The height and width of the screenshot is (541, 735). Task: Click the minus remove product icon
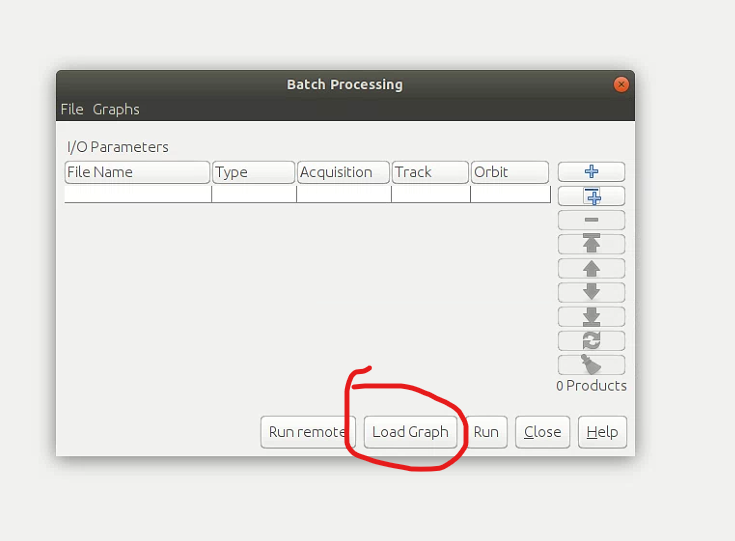(x=591, y=220)
